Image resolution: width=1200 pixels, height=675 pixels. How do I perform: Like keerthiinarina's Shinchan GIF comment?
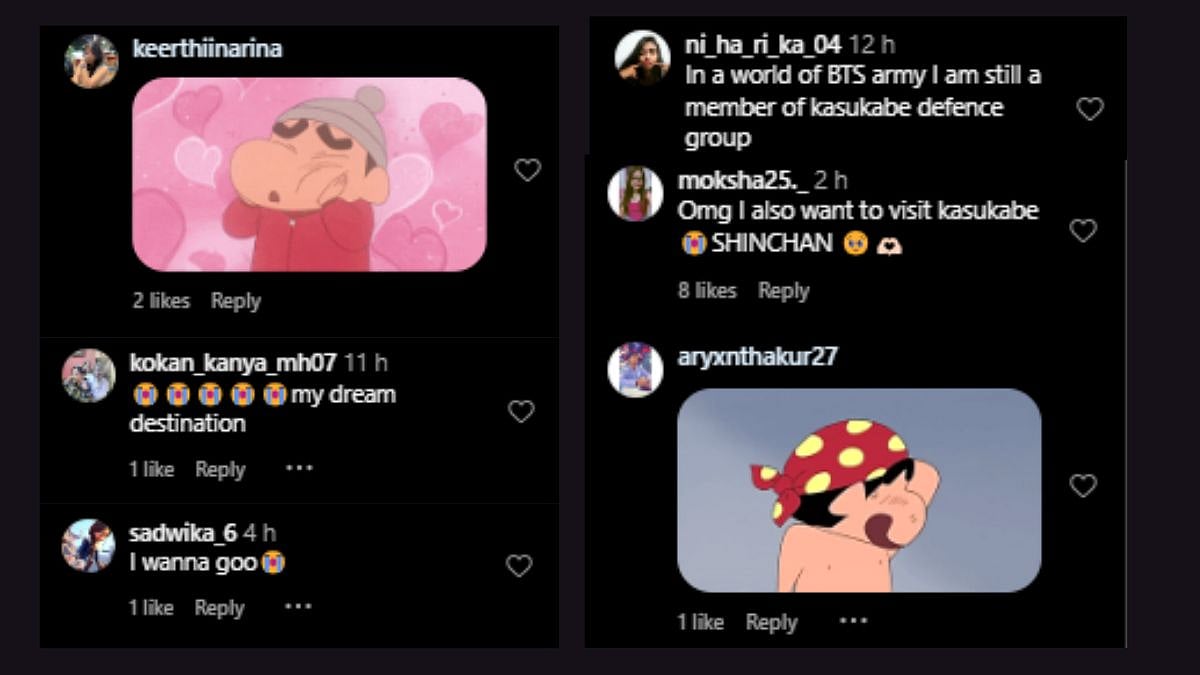click(x=527, y=170)
